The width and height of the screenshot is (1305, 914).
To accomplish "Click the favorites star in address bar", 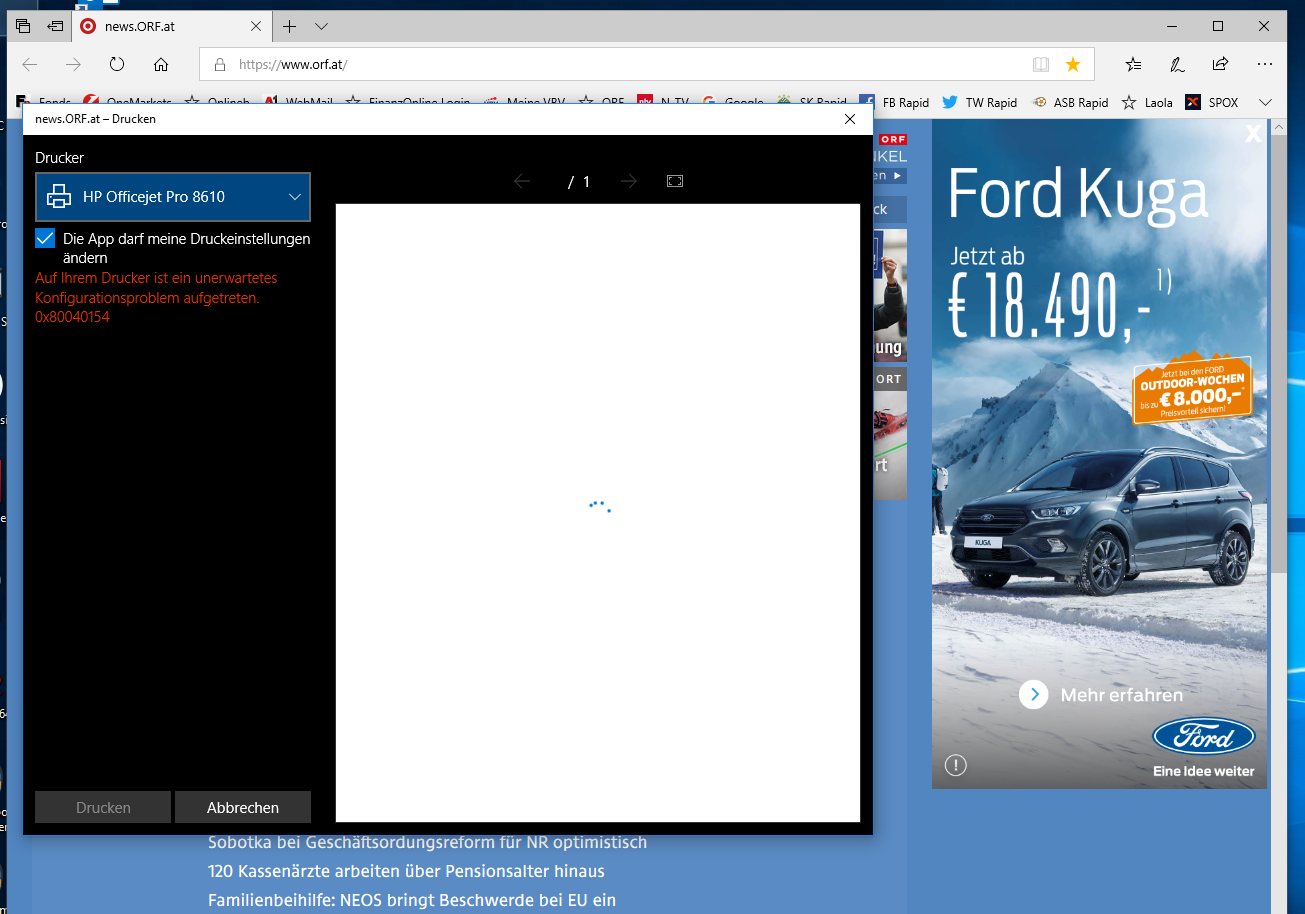I will coord(1073,64).
